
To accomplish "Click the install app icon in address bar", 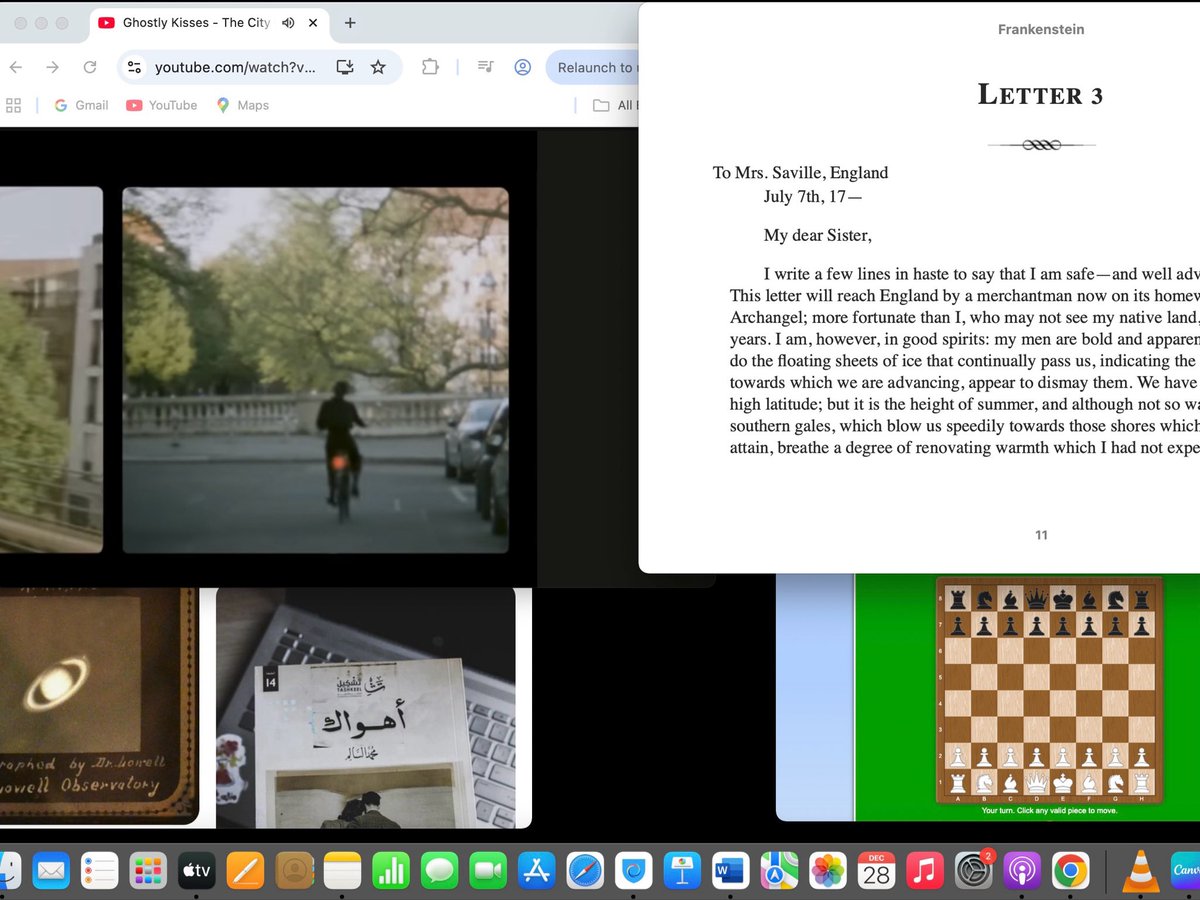I will [x=345, y=67].
